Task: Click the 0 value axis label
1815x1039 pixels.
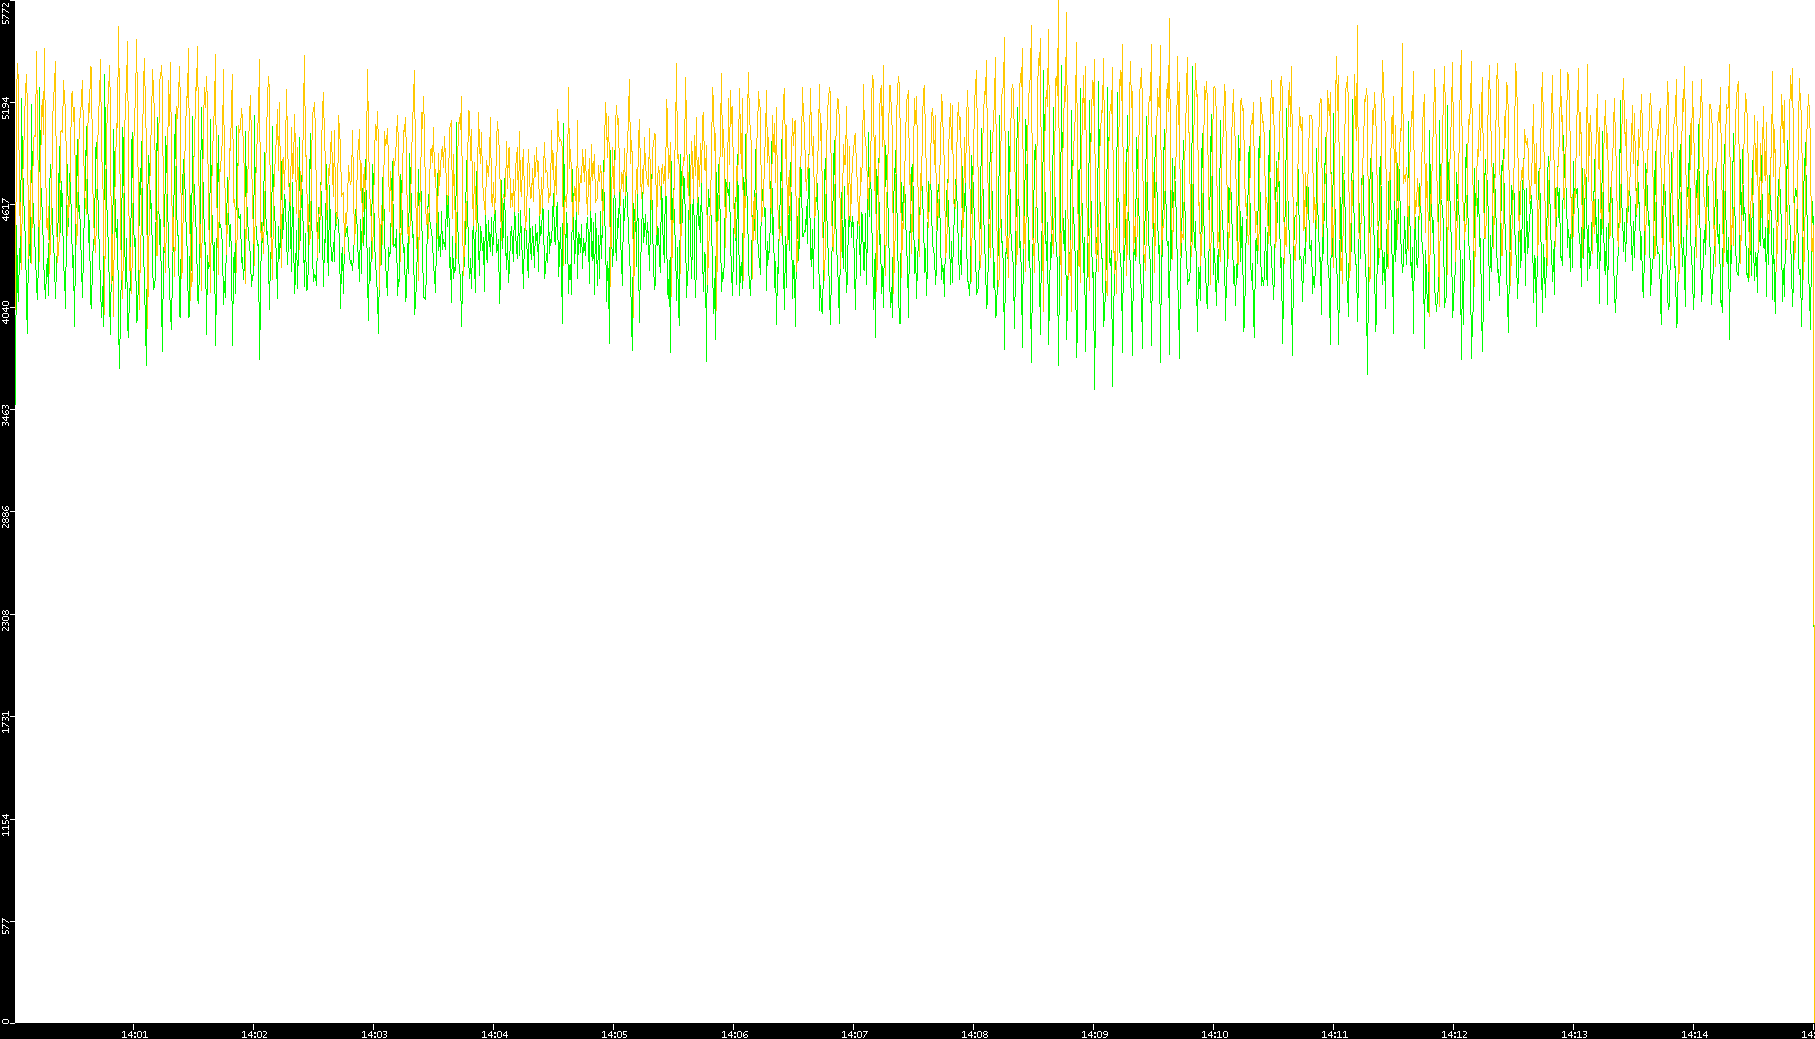Action: coord(7,1021)
